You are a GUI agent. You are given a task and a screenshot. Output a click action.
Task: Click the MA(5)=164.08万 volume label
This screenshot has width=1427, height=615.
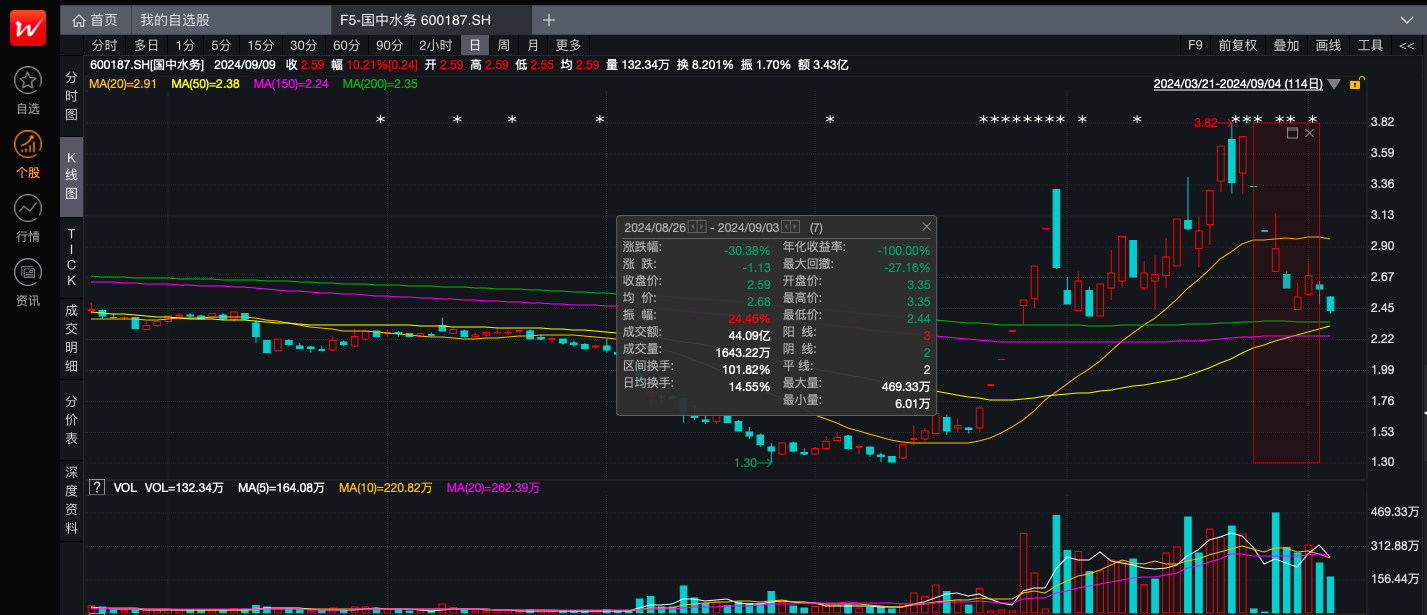tap(281, 488)
